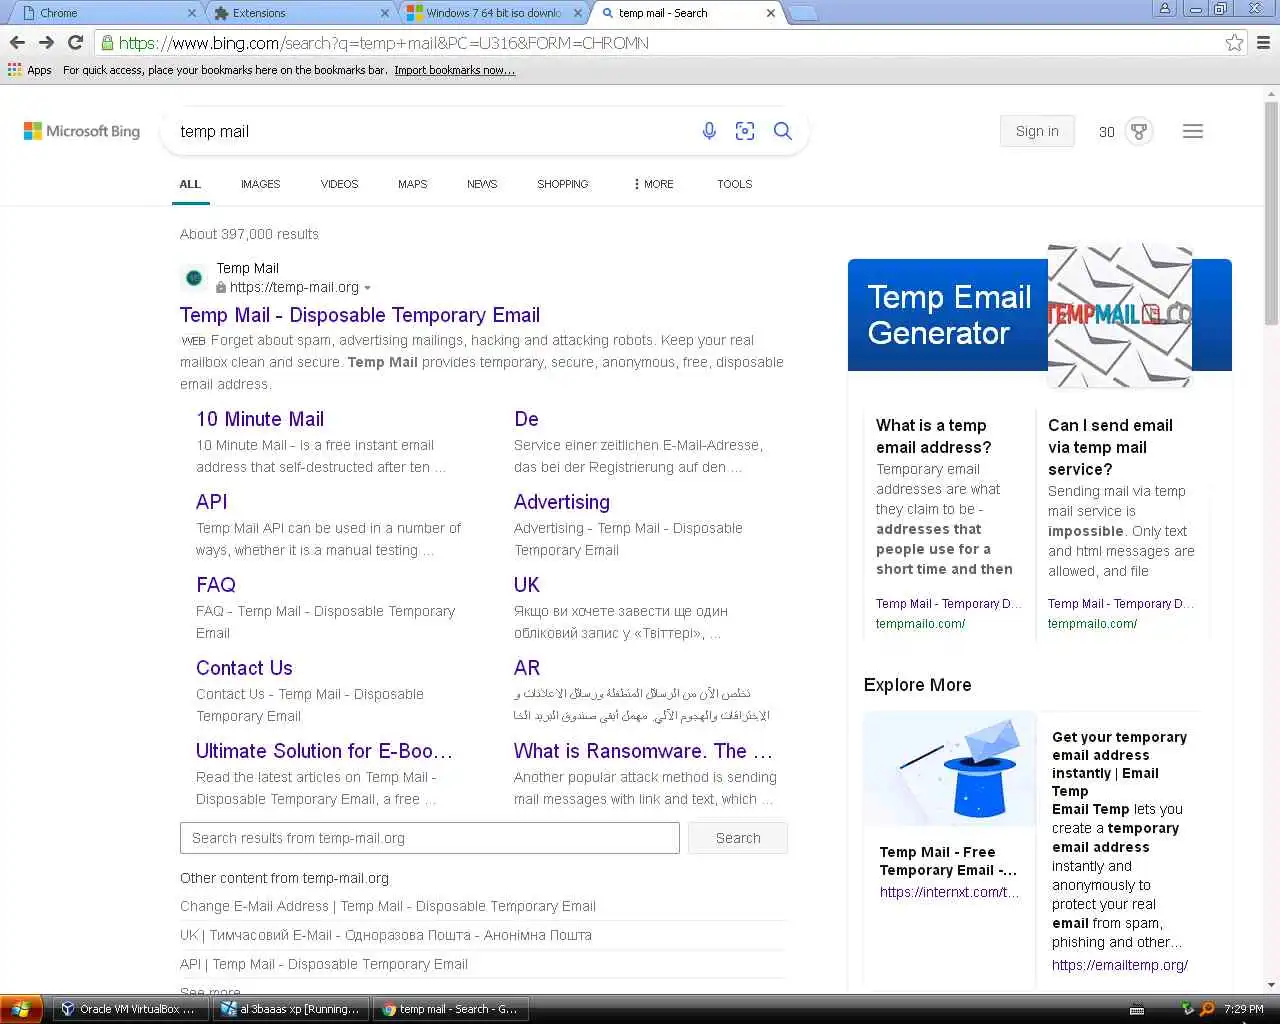Open the Advertising sitelink
This screenshot has height=1024, width=1280.
click(x=562, y=502)
